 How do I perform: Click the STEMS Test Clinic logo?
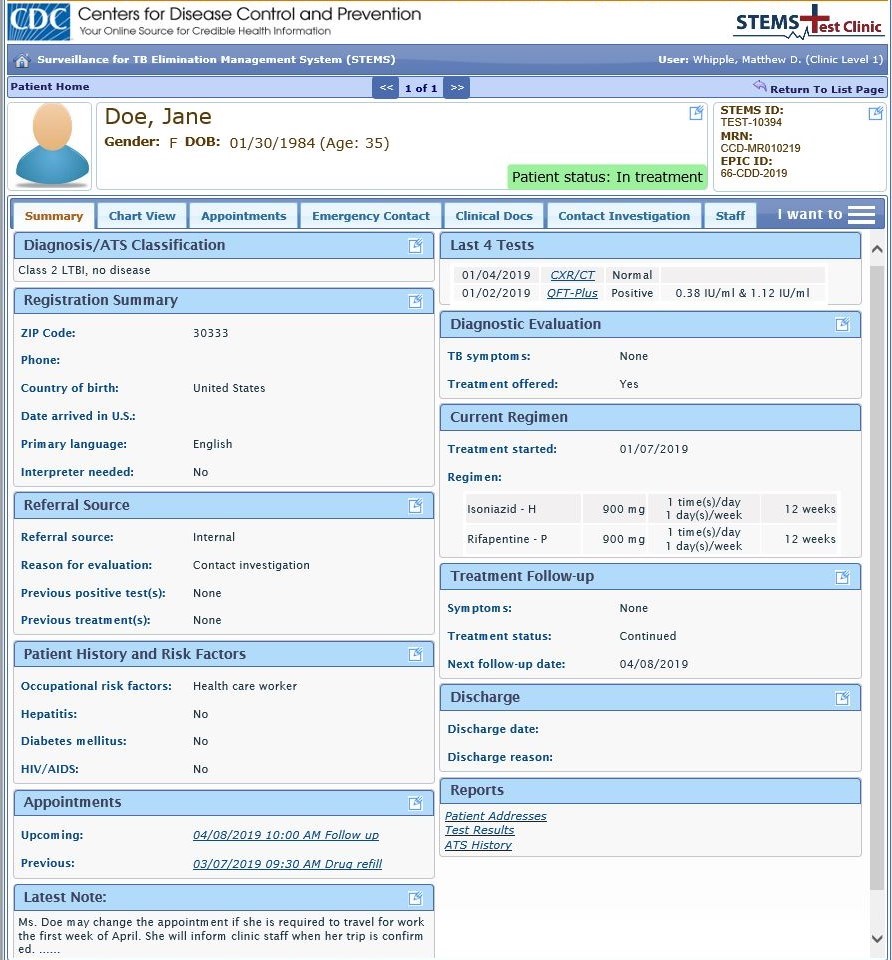(x=809, y=23)
